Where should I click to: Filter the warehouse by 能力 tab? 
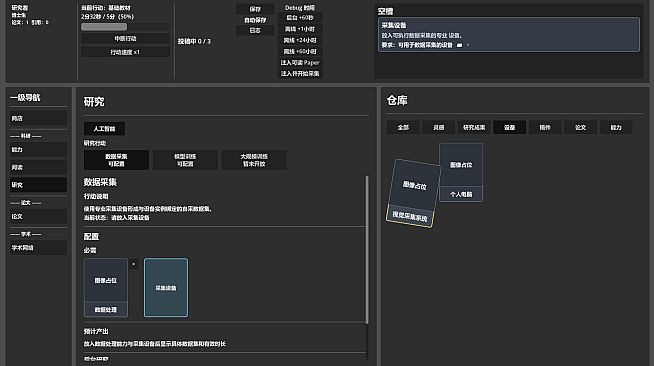(616, 128)
